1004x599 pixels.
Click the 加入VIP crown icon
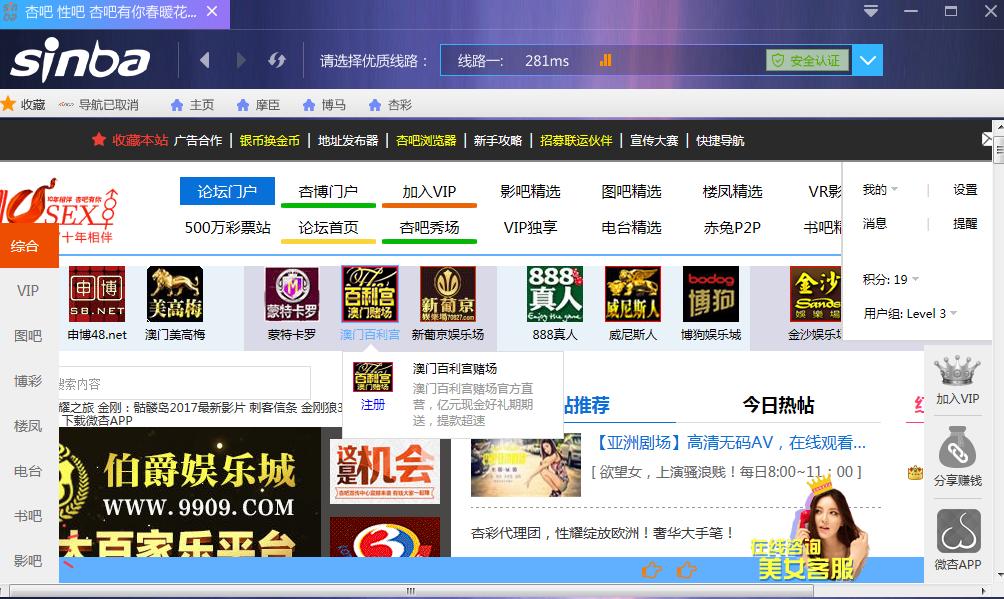click(957, 372)
